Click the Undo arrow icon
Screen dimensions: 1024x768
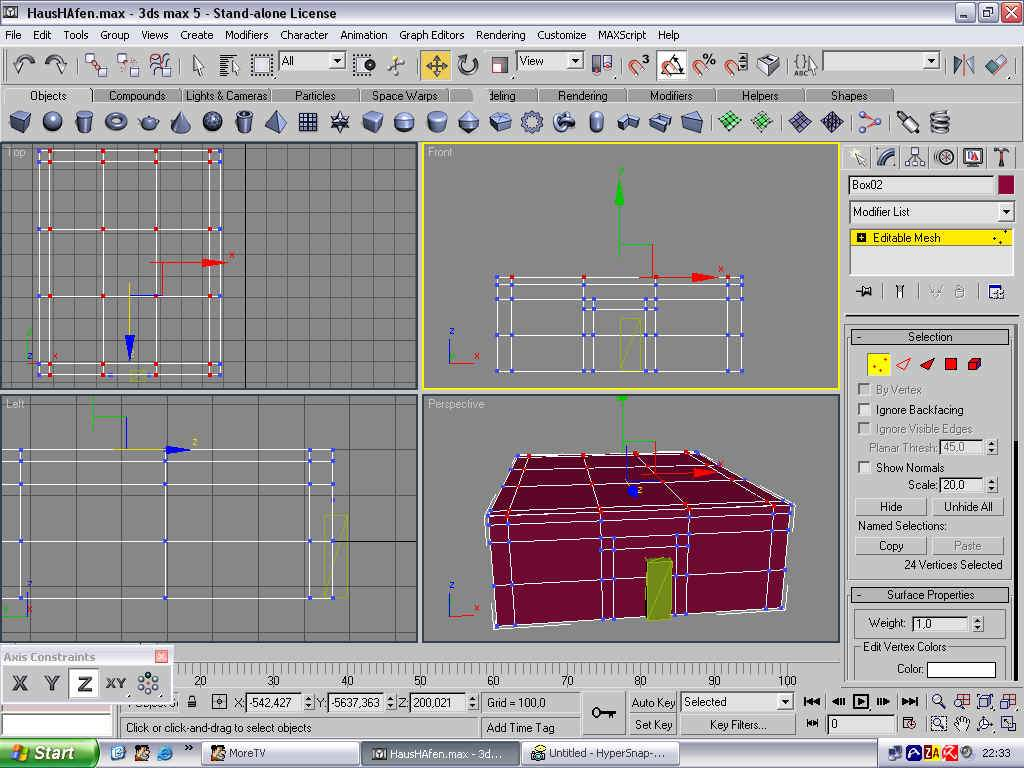[24, 64]
